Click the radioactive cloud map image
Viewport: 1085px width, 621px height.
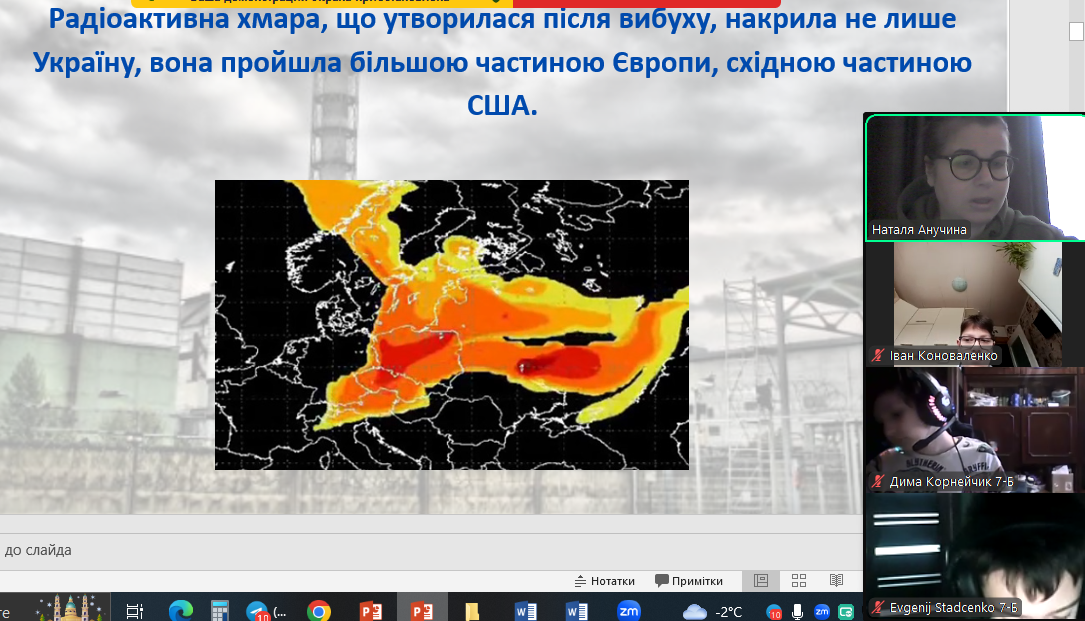pyautogui.click(x=452, y=325)
